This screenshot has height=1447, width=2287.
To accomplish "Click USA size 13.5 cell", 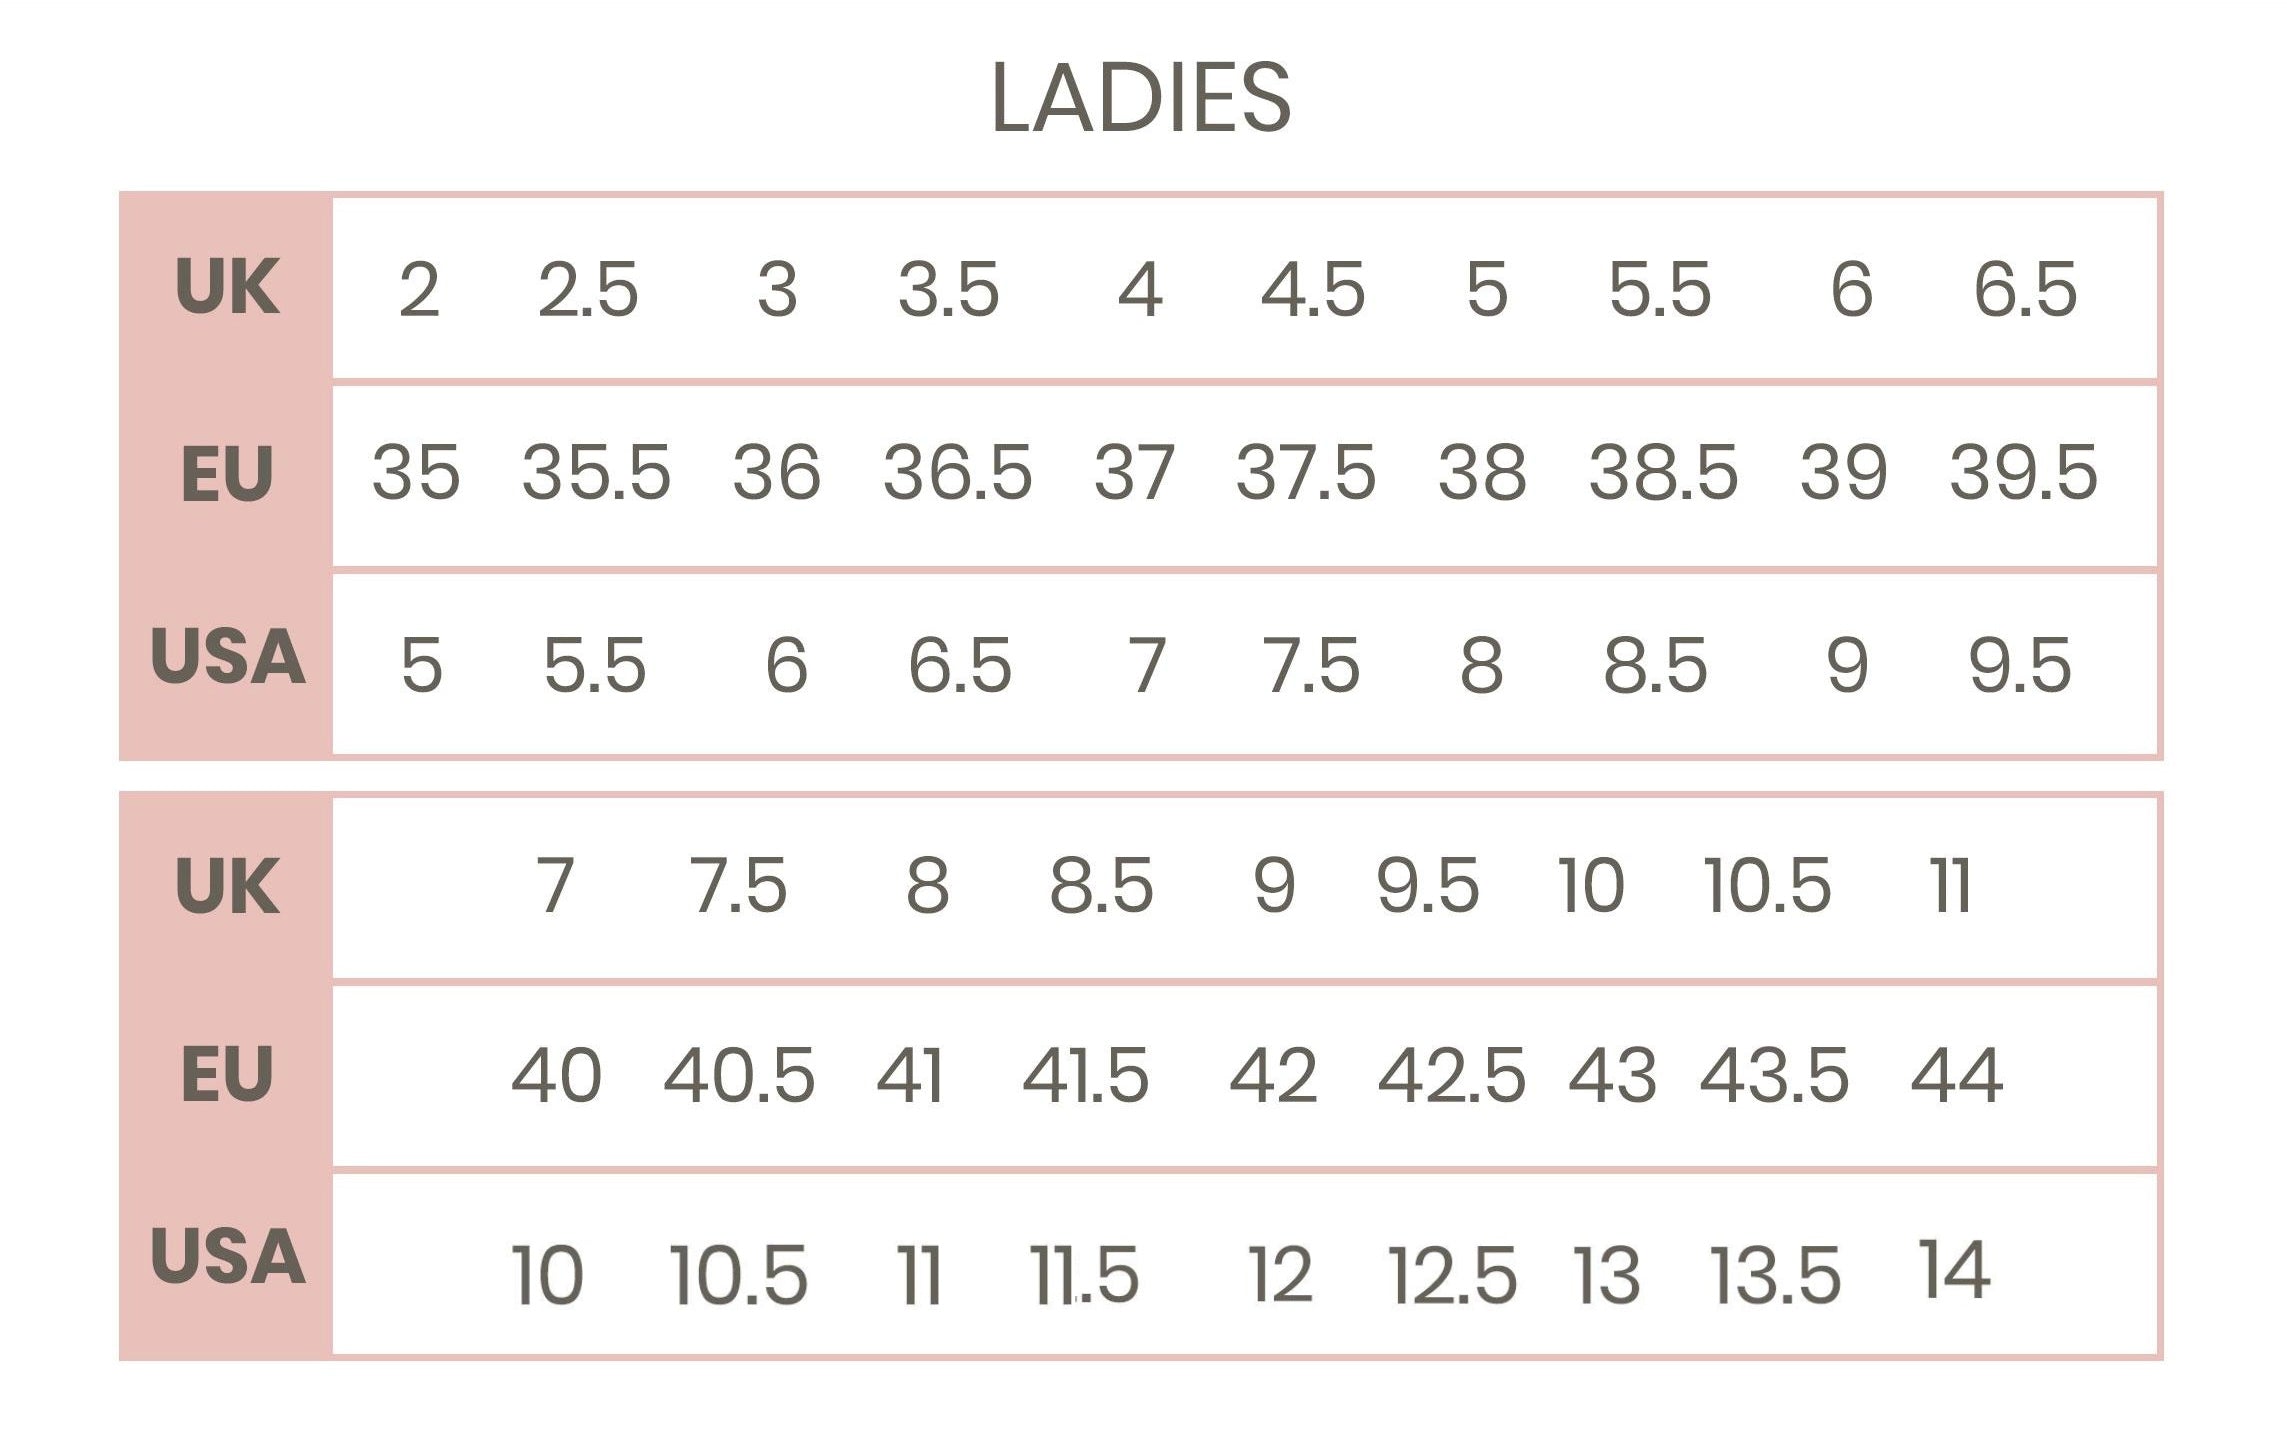I will tap(1775, 1275).
